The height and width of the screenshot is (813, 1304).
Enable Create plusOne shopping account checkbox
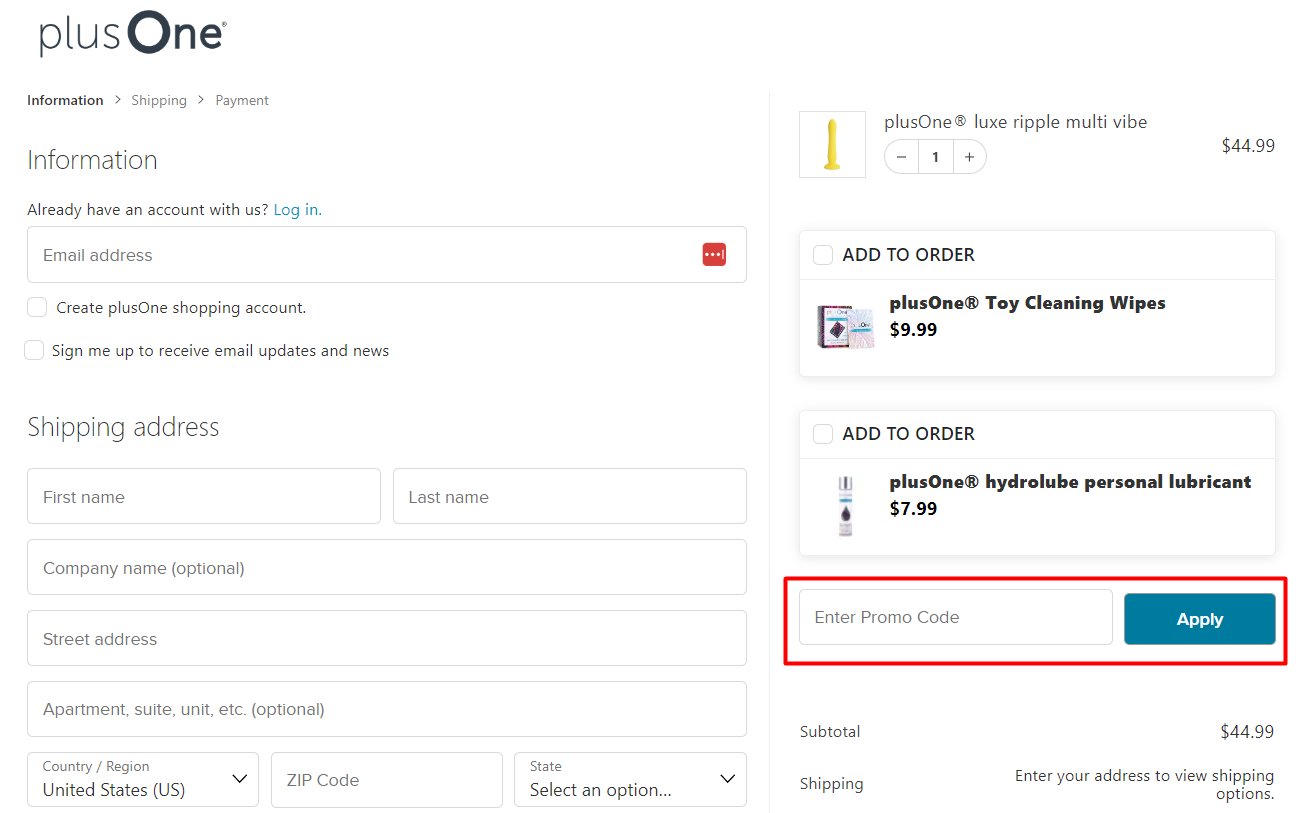click(x=37, y=307)
